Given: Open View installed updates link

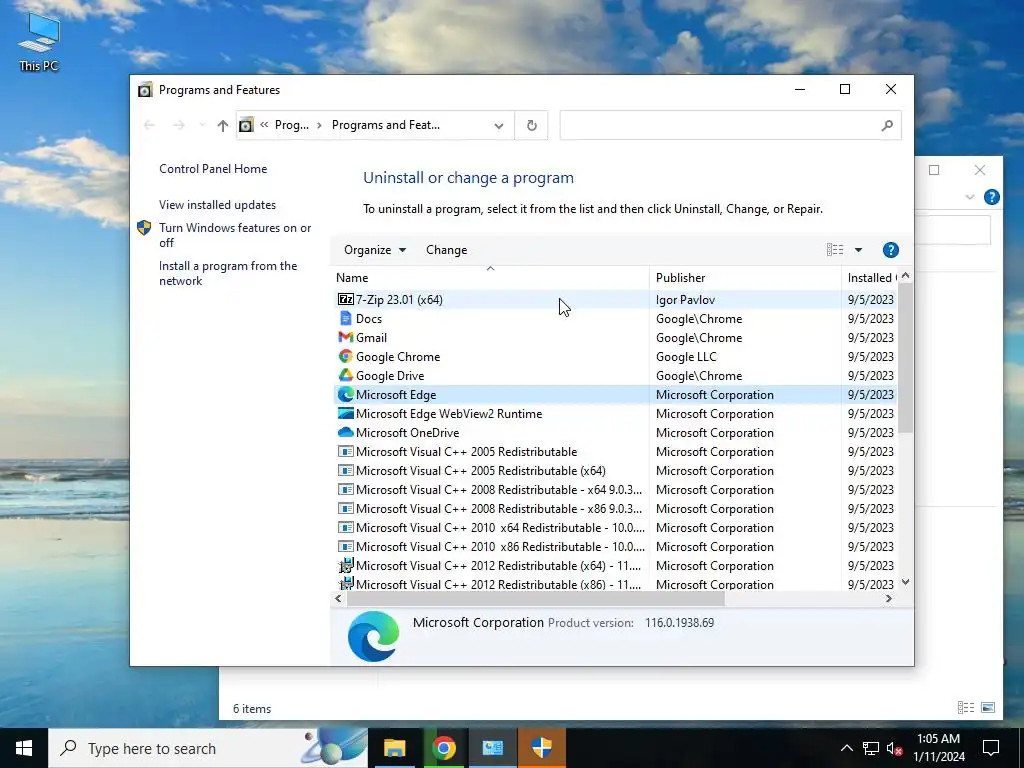Looking at the screenshot, I should (217, 205).
